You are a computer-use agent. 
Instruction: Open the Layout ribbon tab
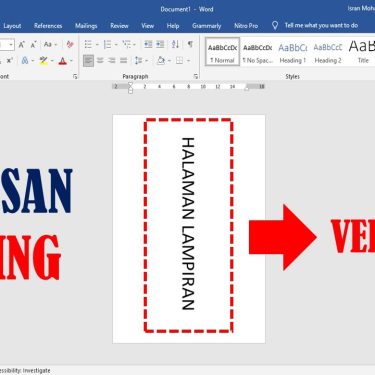pos(12,26)
